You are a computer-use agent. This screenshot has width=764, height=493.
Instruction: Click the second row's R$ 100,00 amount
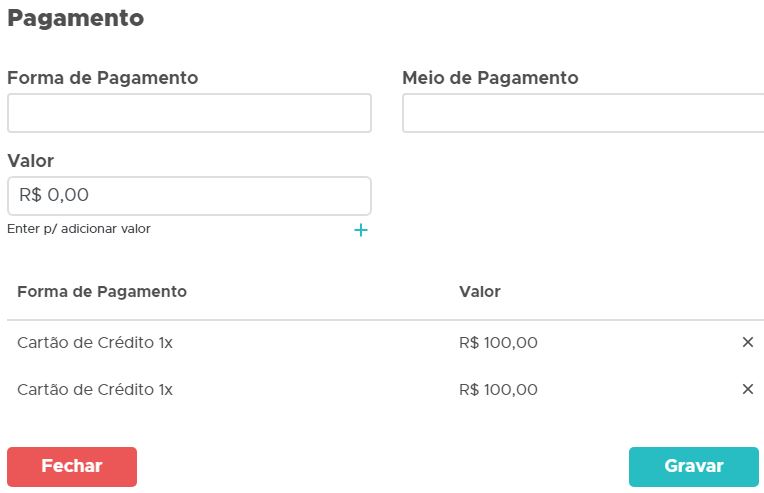tap(498, 390)
